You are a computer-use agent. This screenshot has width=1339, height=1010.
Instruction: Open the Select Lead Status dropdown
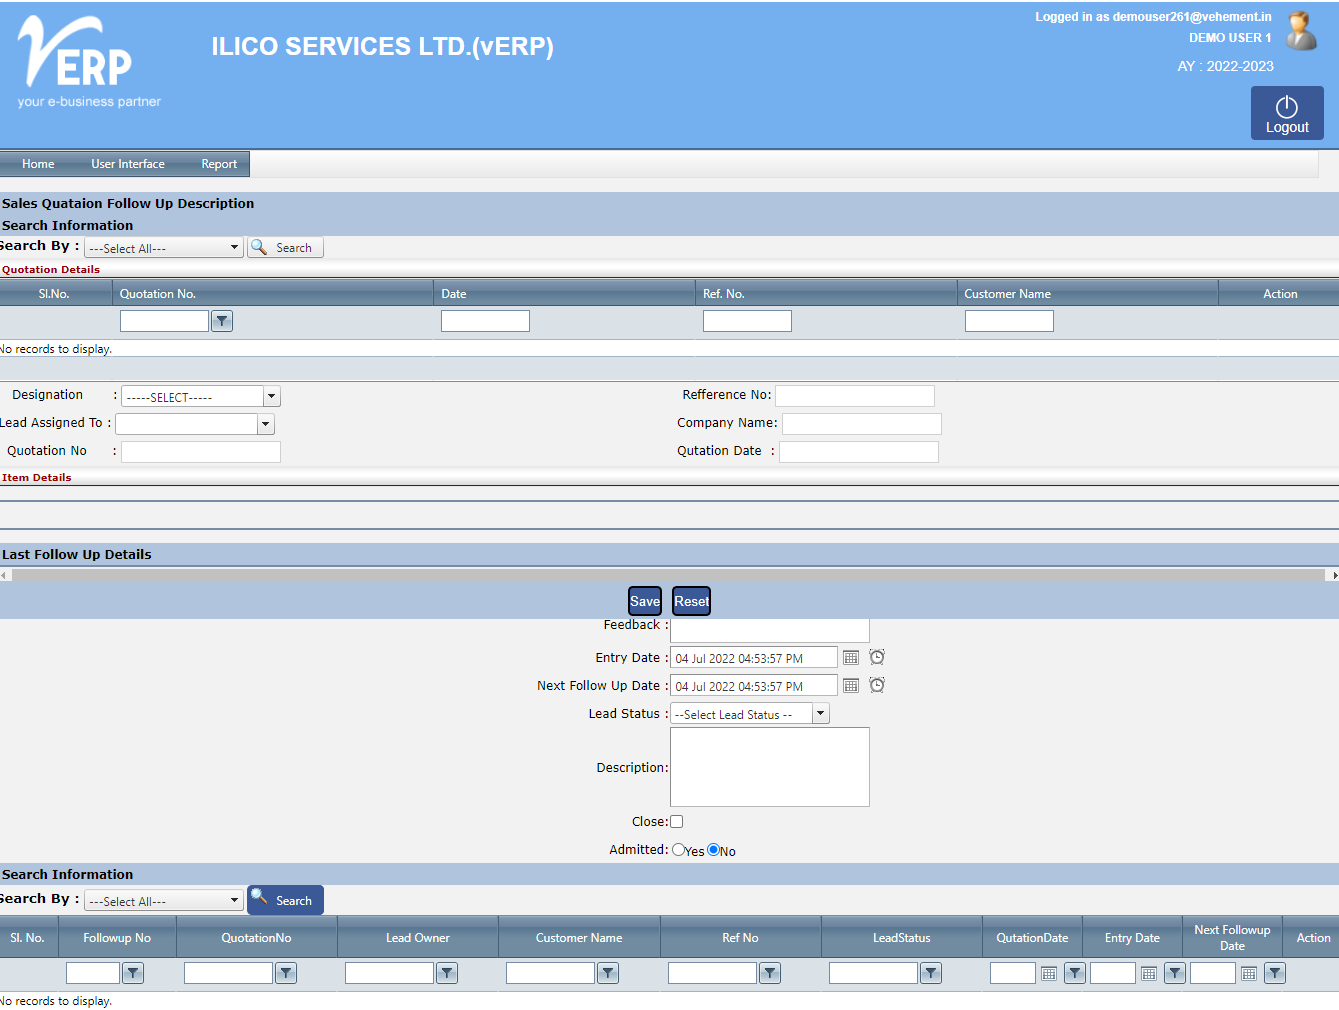(x=750, y=714)
